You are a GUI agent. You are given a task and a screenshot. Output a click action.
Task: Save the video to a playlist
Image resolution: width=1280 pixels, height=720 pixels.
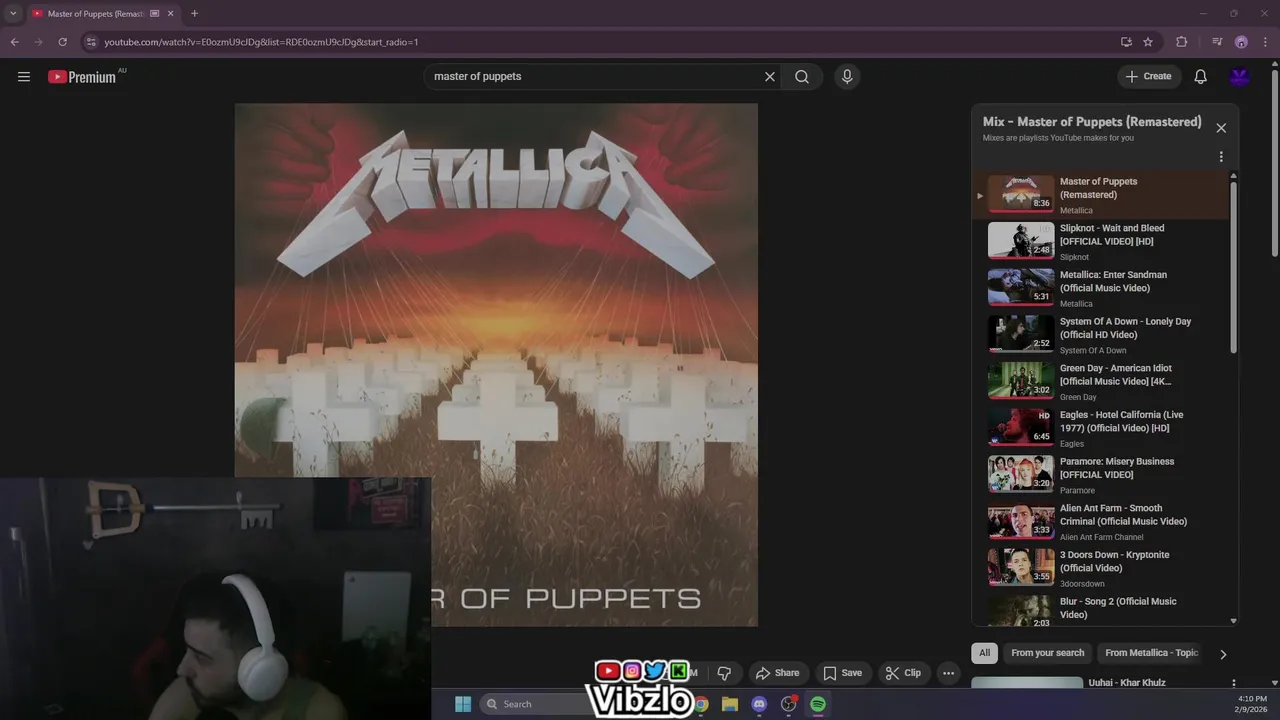pyautogui.click(x=842, y=673)
